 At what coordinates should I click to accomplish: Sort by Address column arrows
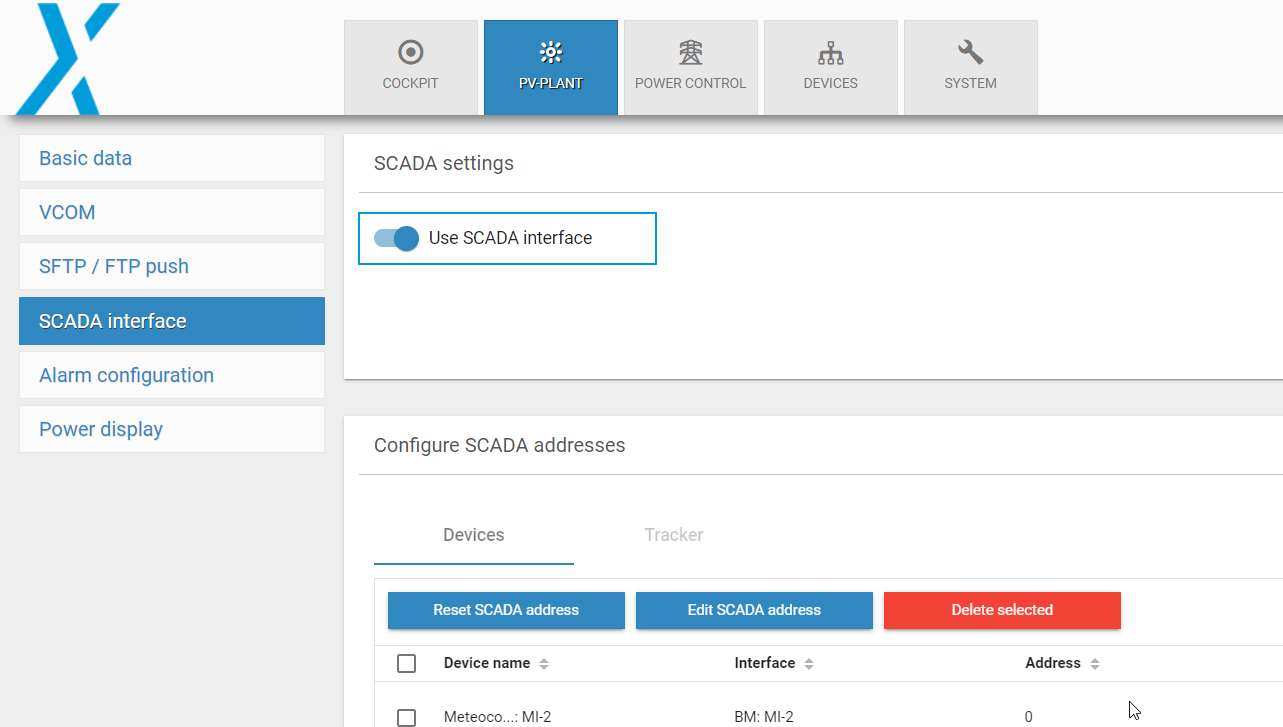click(x=1095, y=664)
